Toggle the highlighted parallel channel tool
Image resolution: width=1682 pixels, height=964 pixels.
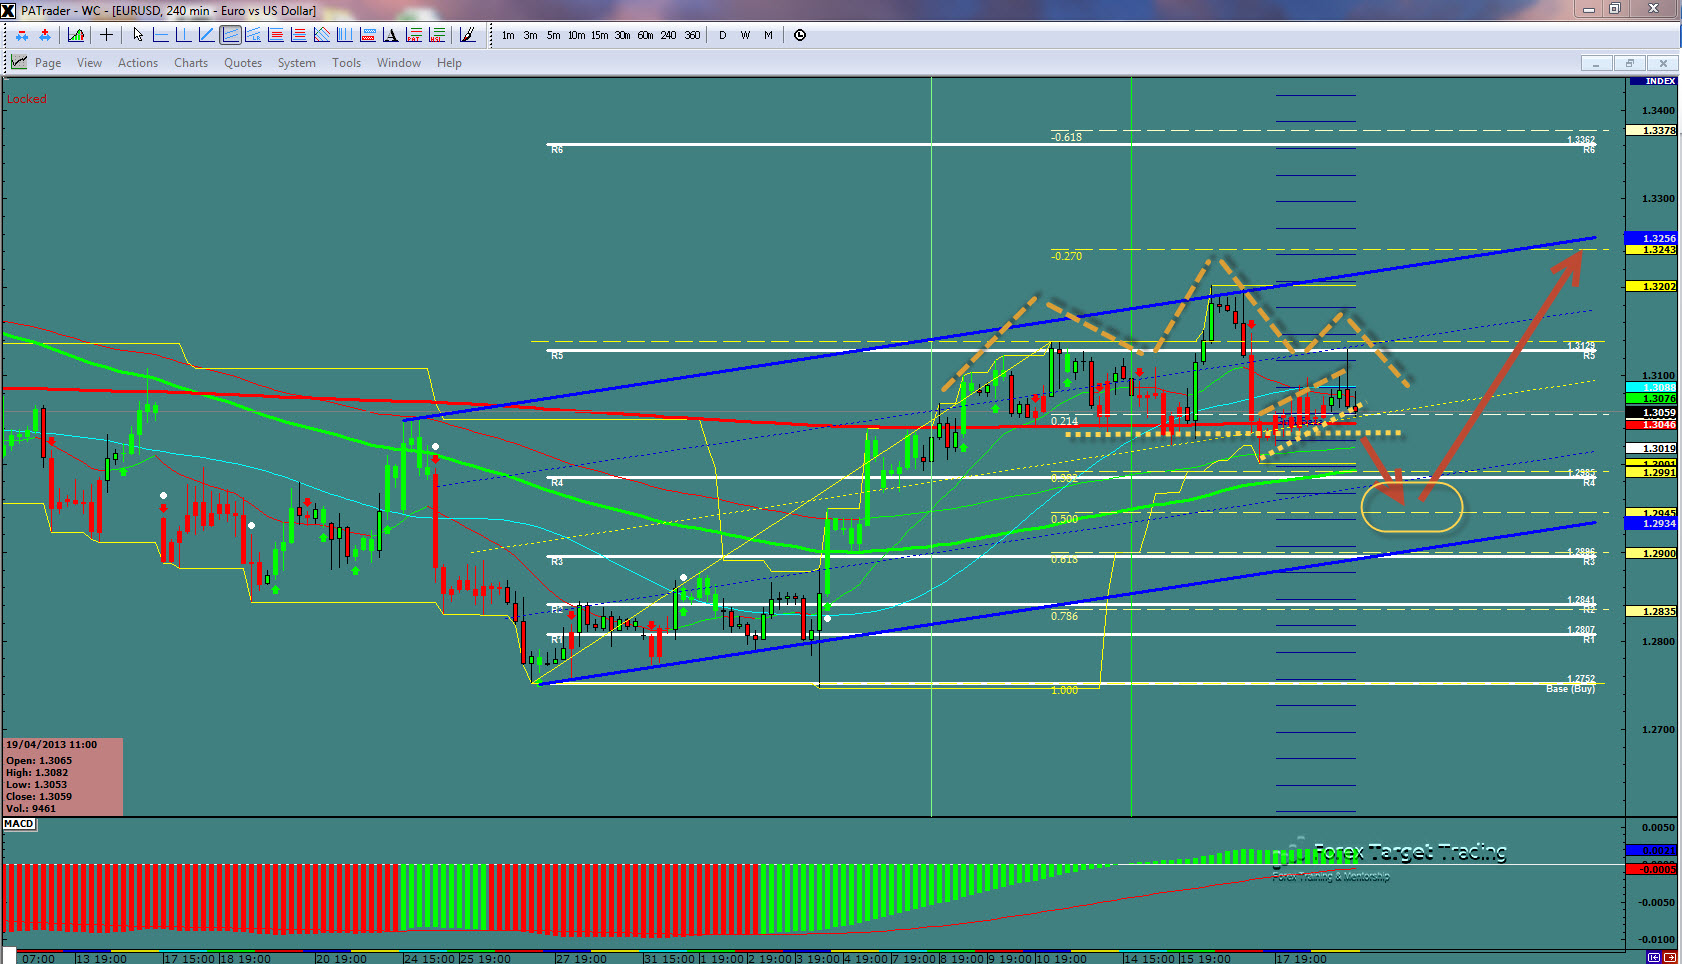point(230,35)
